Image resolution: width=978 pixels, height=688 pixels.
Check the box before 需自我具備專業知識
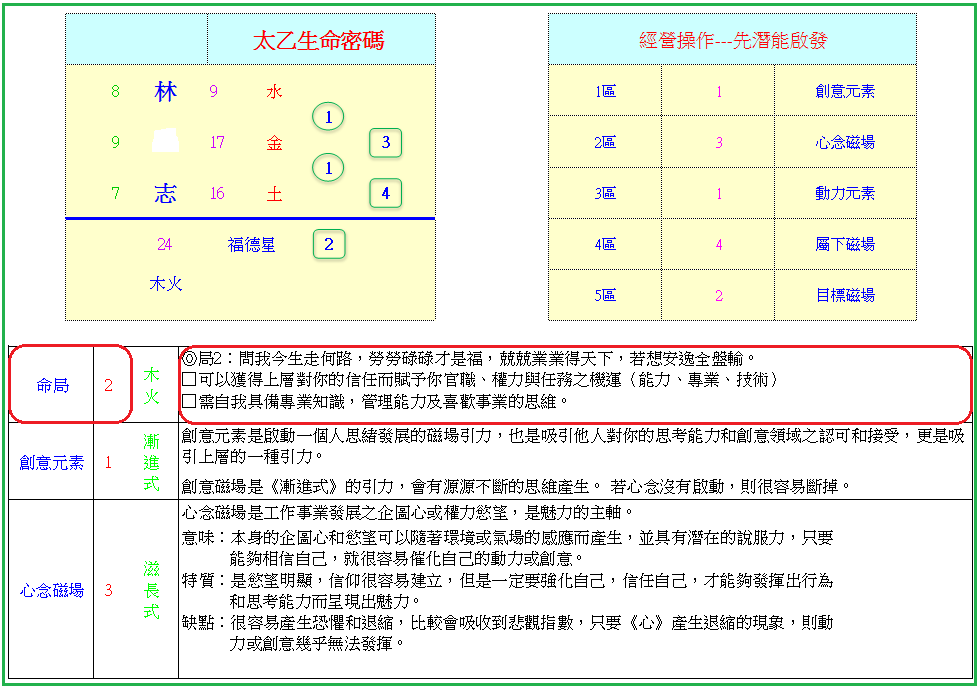pyautogui.click(x=189, y=402)
